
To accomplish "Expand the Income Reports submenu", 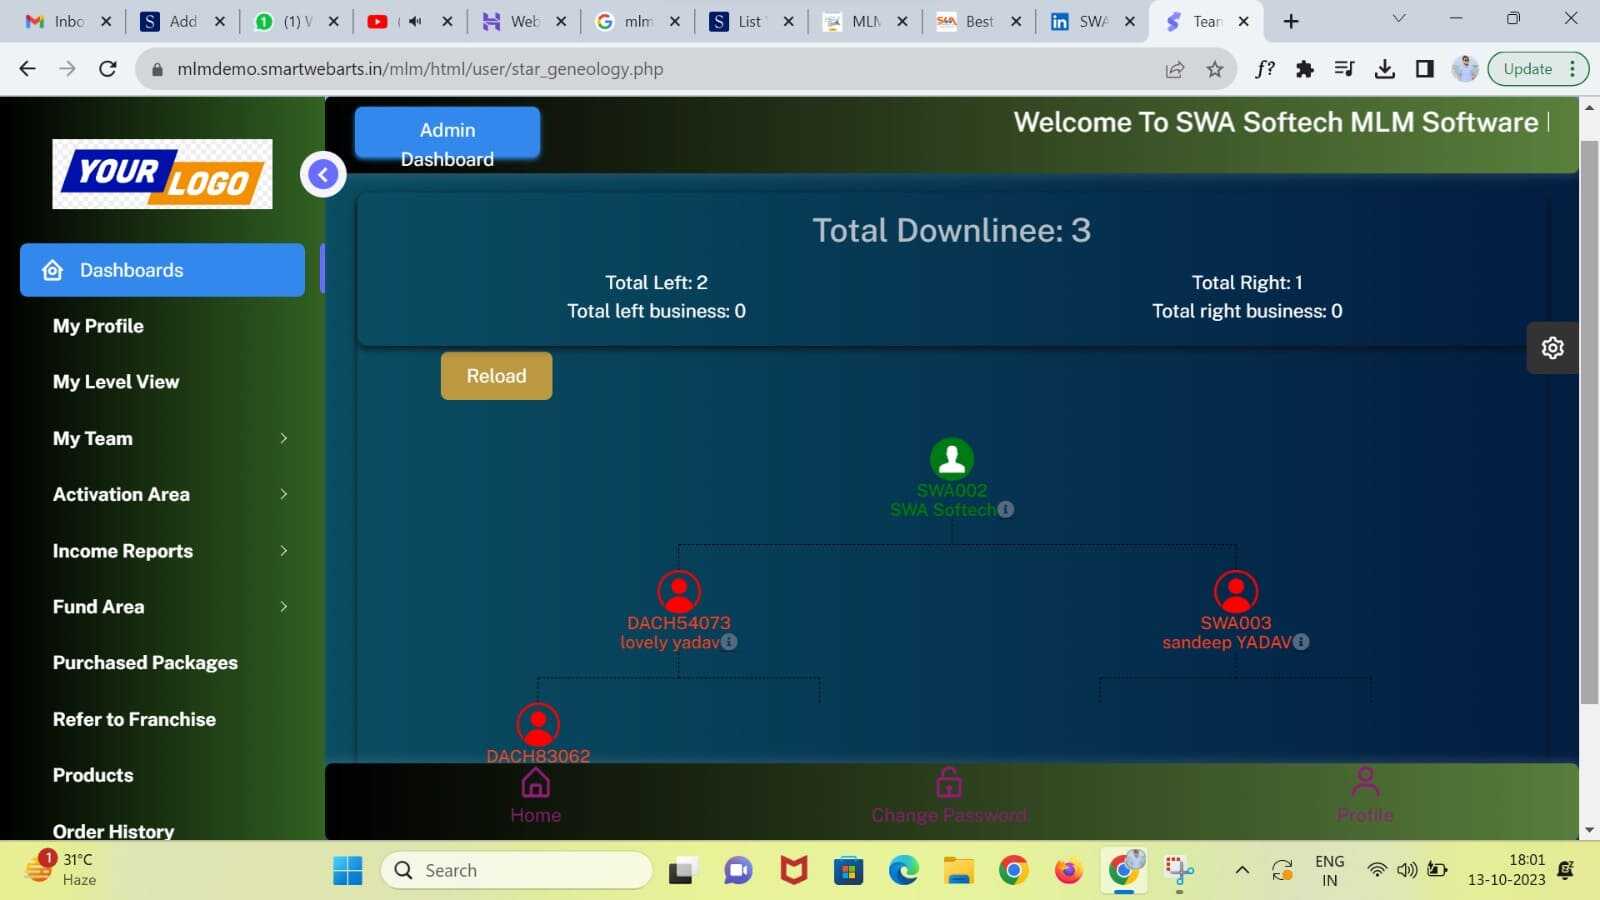I will point(168,551).
